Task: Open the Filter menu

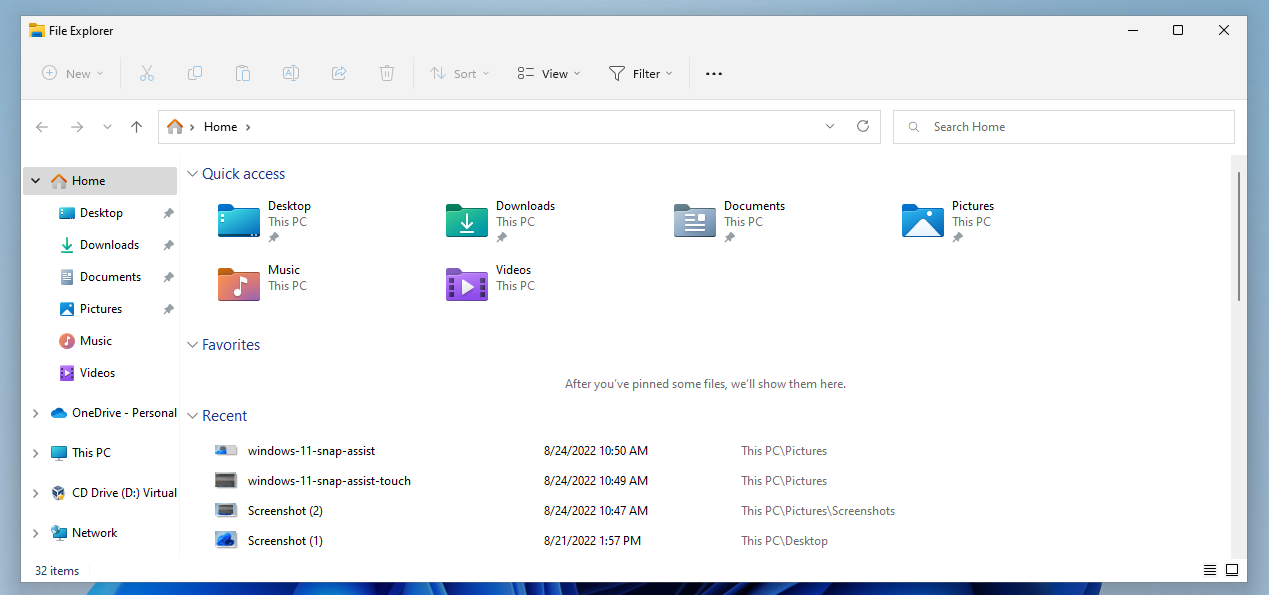Action: (641, 73)
